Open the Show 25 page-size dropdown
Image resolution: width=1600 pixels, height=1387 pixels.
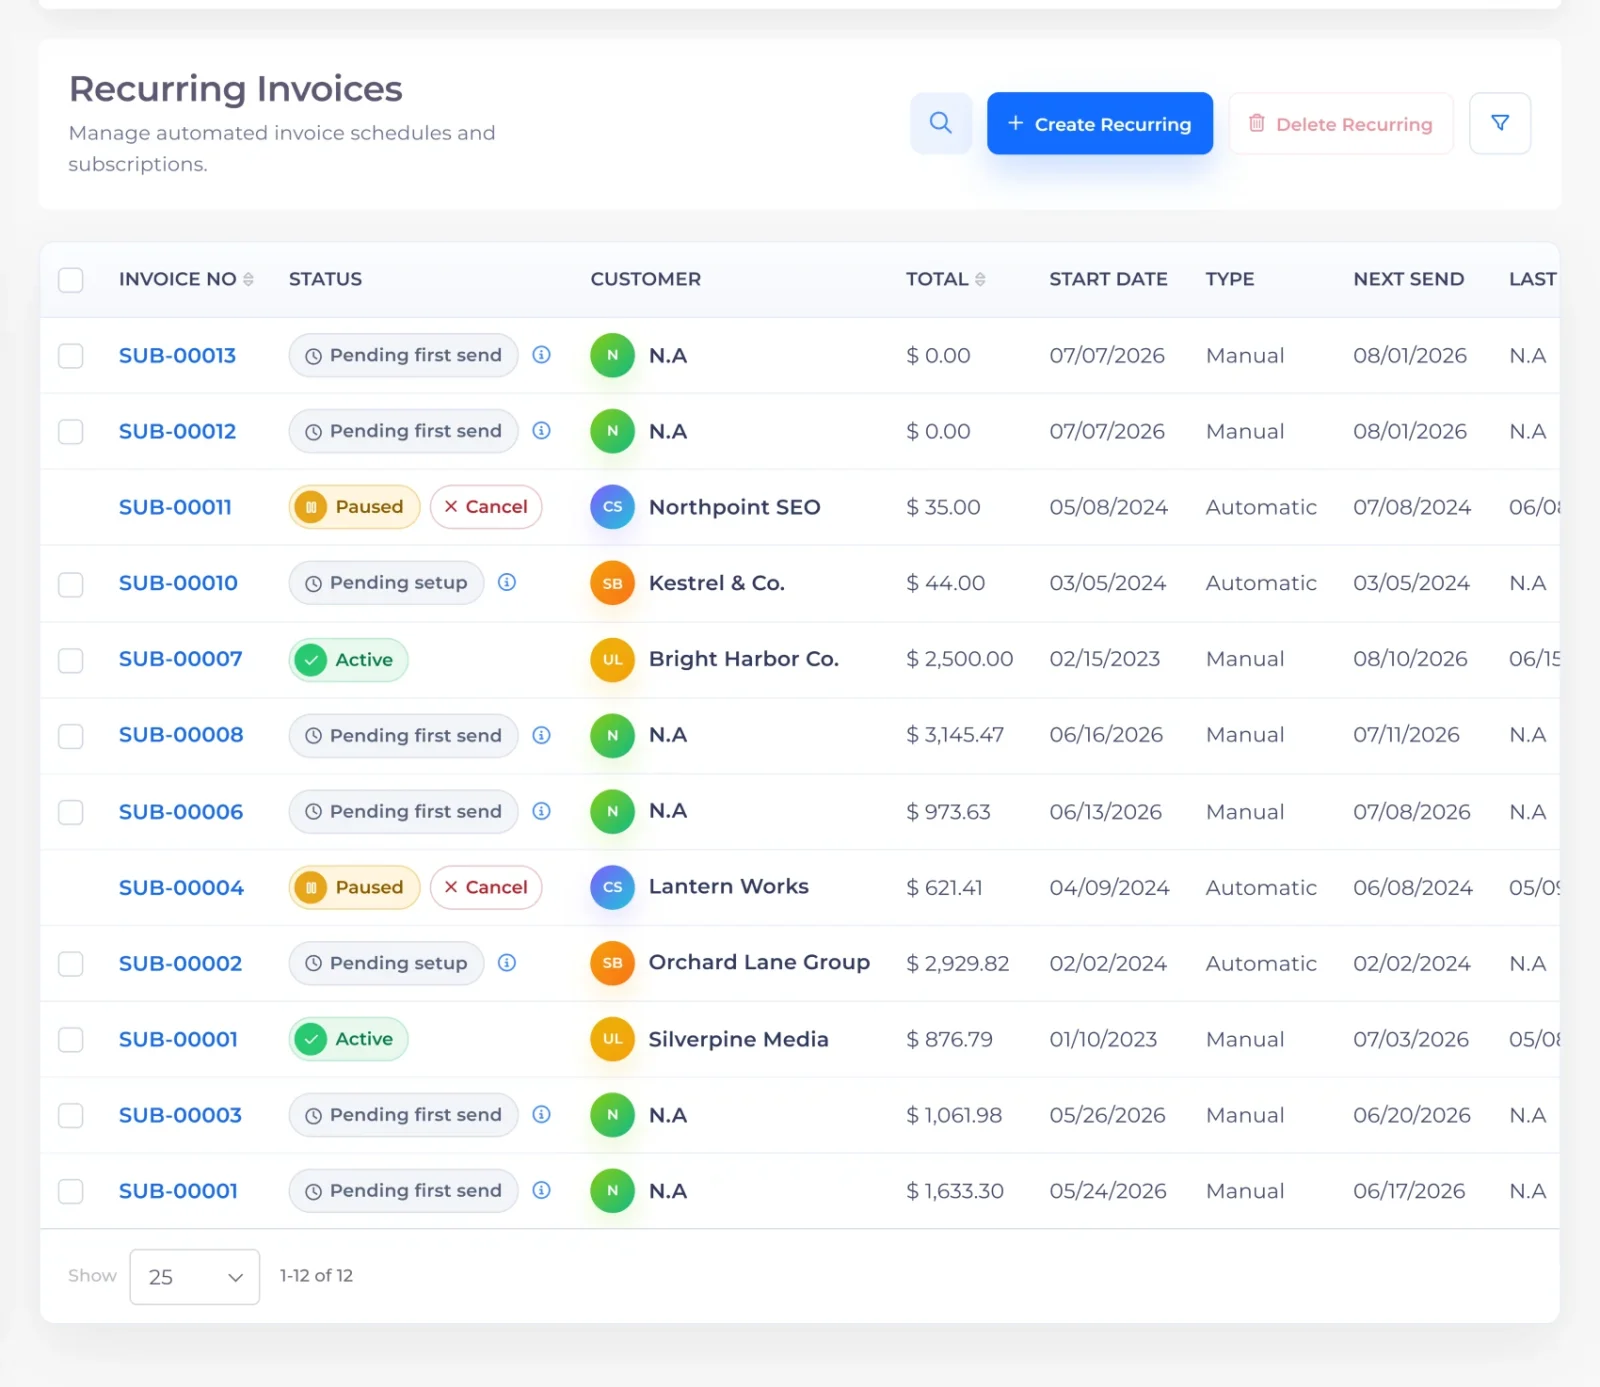[194, 1276]
